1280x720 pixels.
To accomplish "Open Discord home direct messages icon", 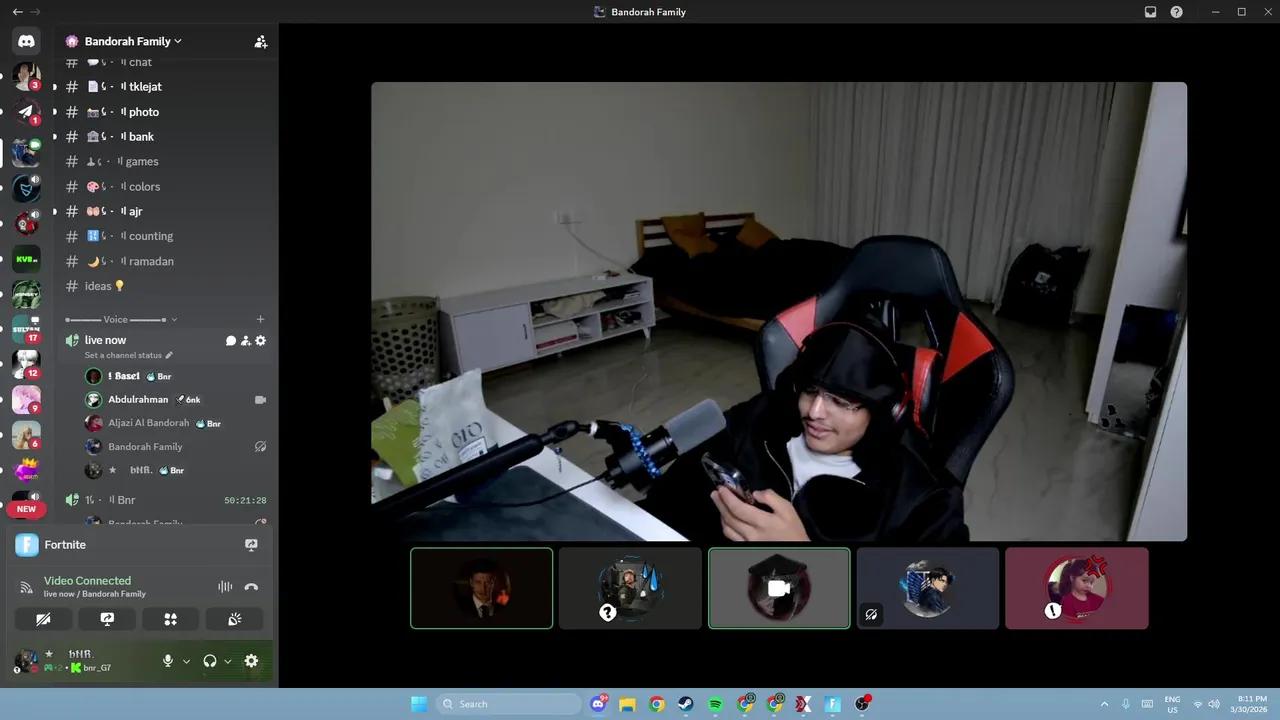I will point(26,42).
